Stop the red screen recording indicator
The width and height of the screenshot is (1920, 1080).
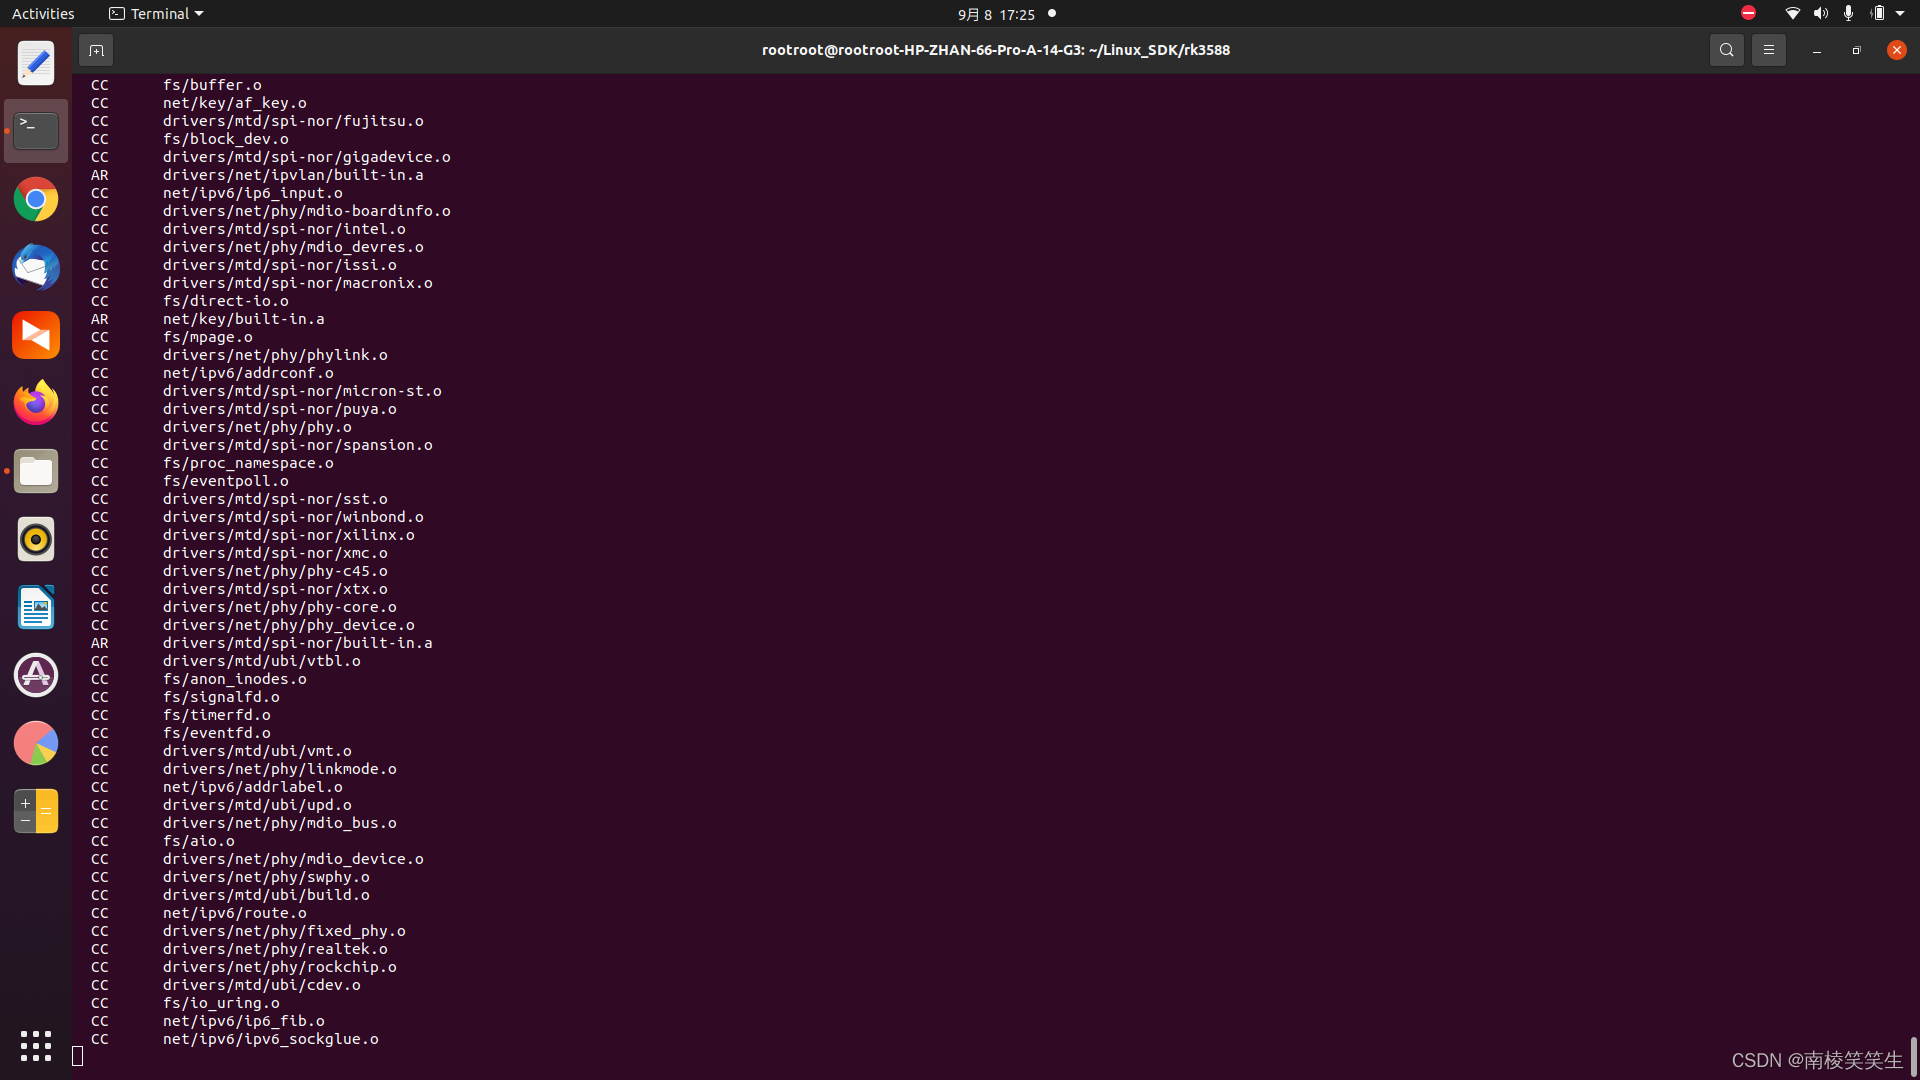[1748, 13]
